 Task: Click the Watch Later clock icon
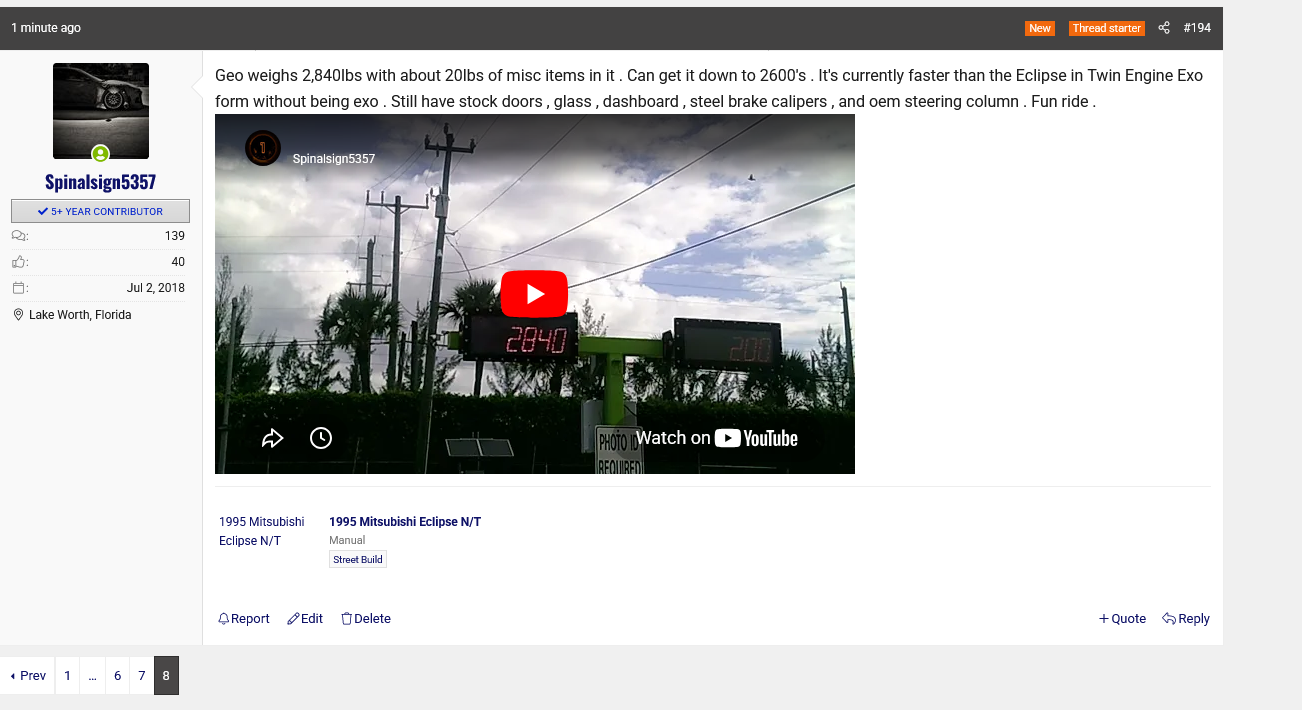click(x=321, y=438)
